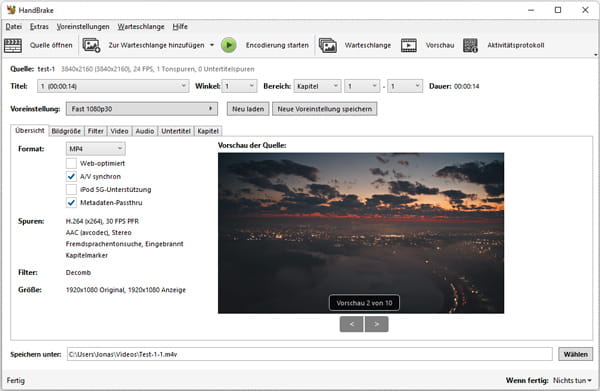
Task: Click the source name test-1
Action: click(x=46, y=69)
